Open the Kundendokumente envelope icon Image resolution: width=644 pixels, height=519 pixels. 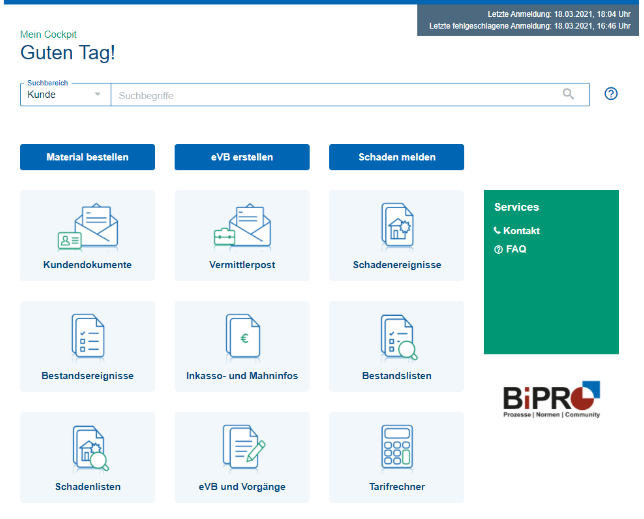click(88, 226)
